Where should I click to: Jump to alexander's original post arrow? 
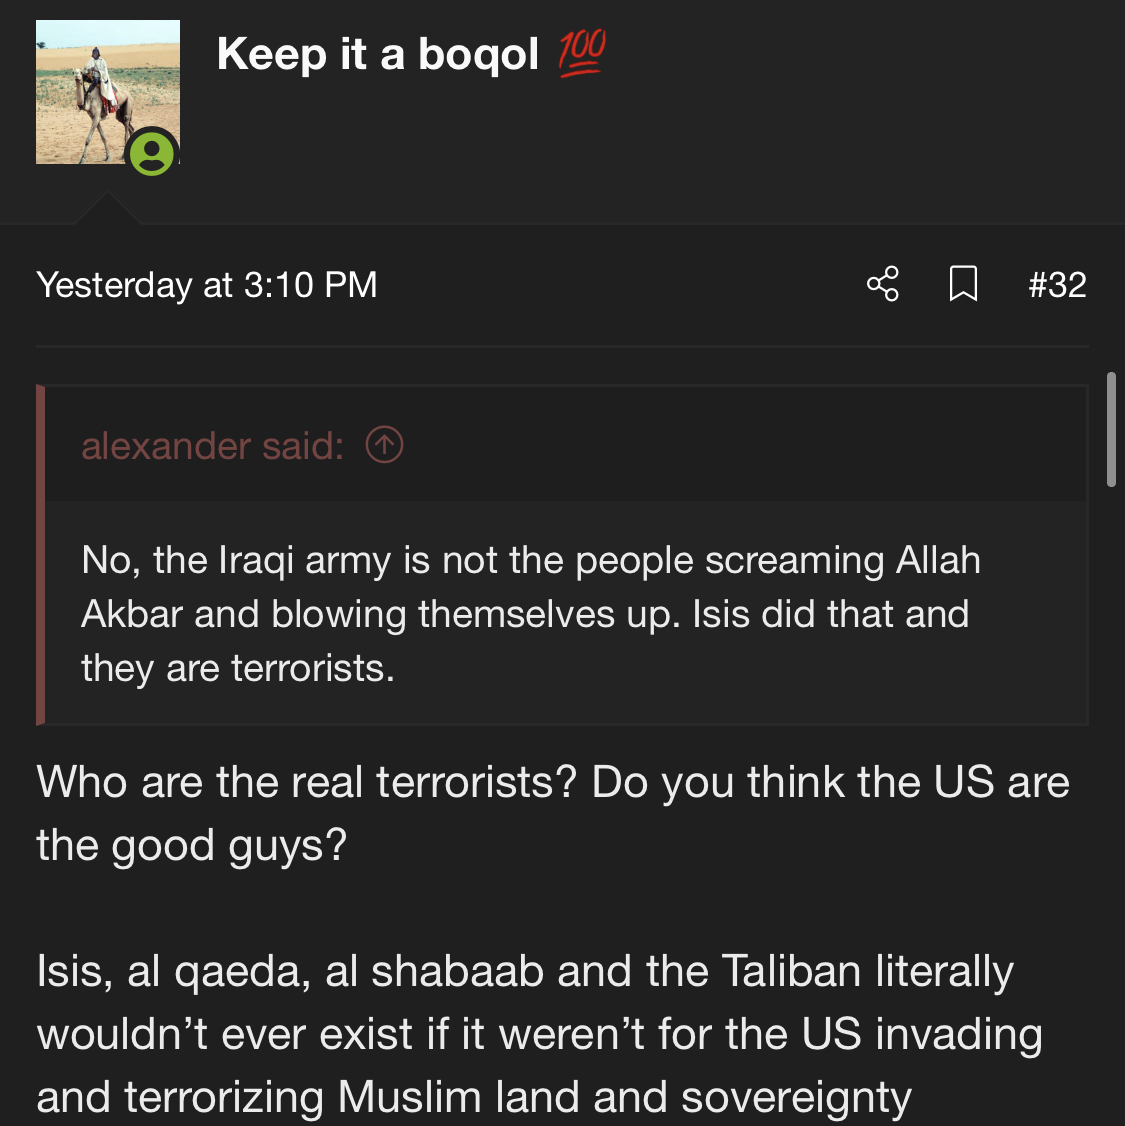point(385,445)
